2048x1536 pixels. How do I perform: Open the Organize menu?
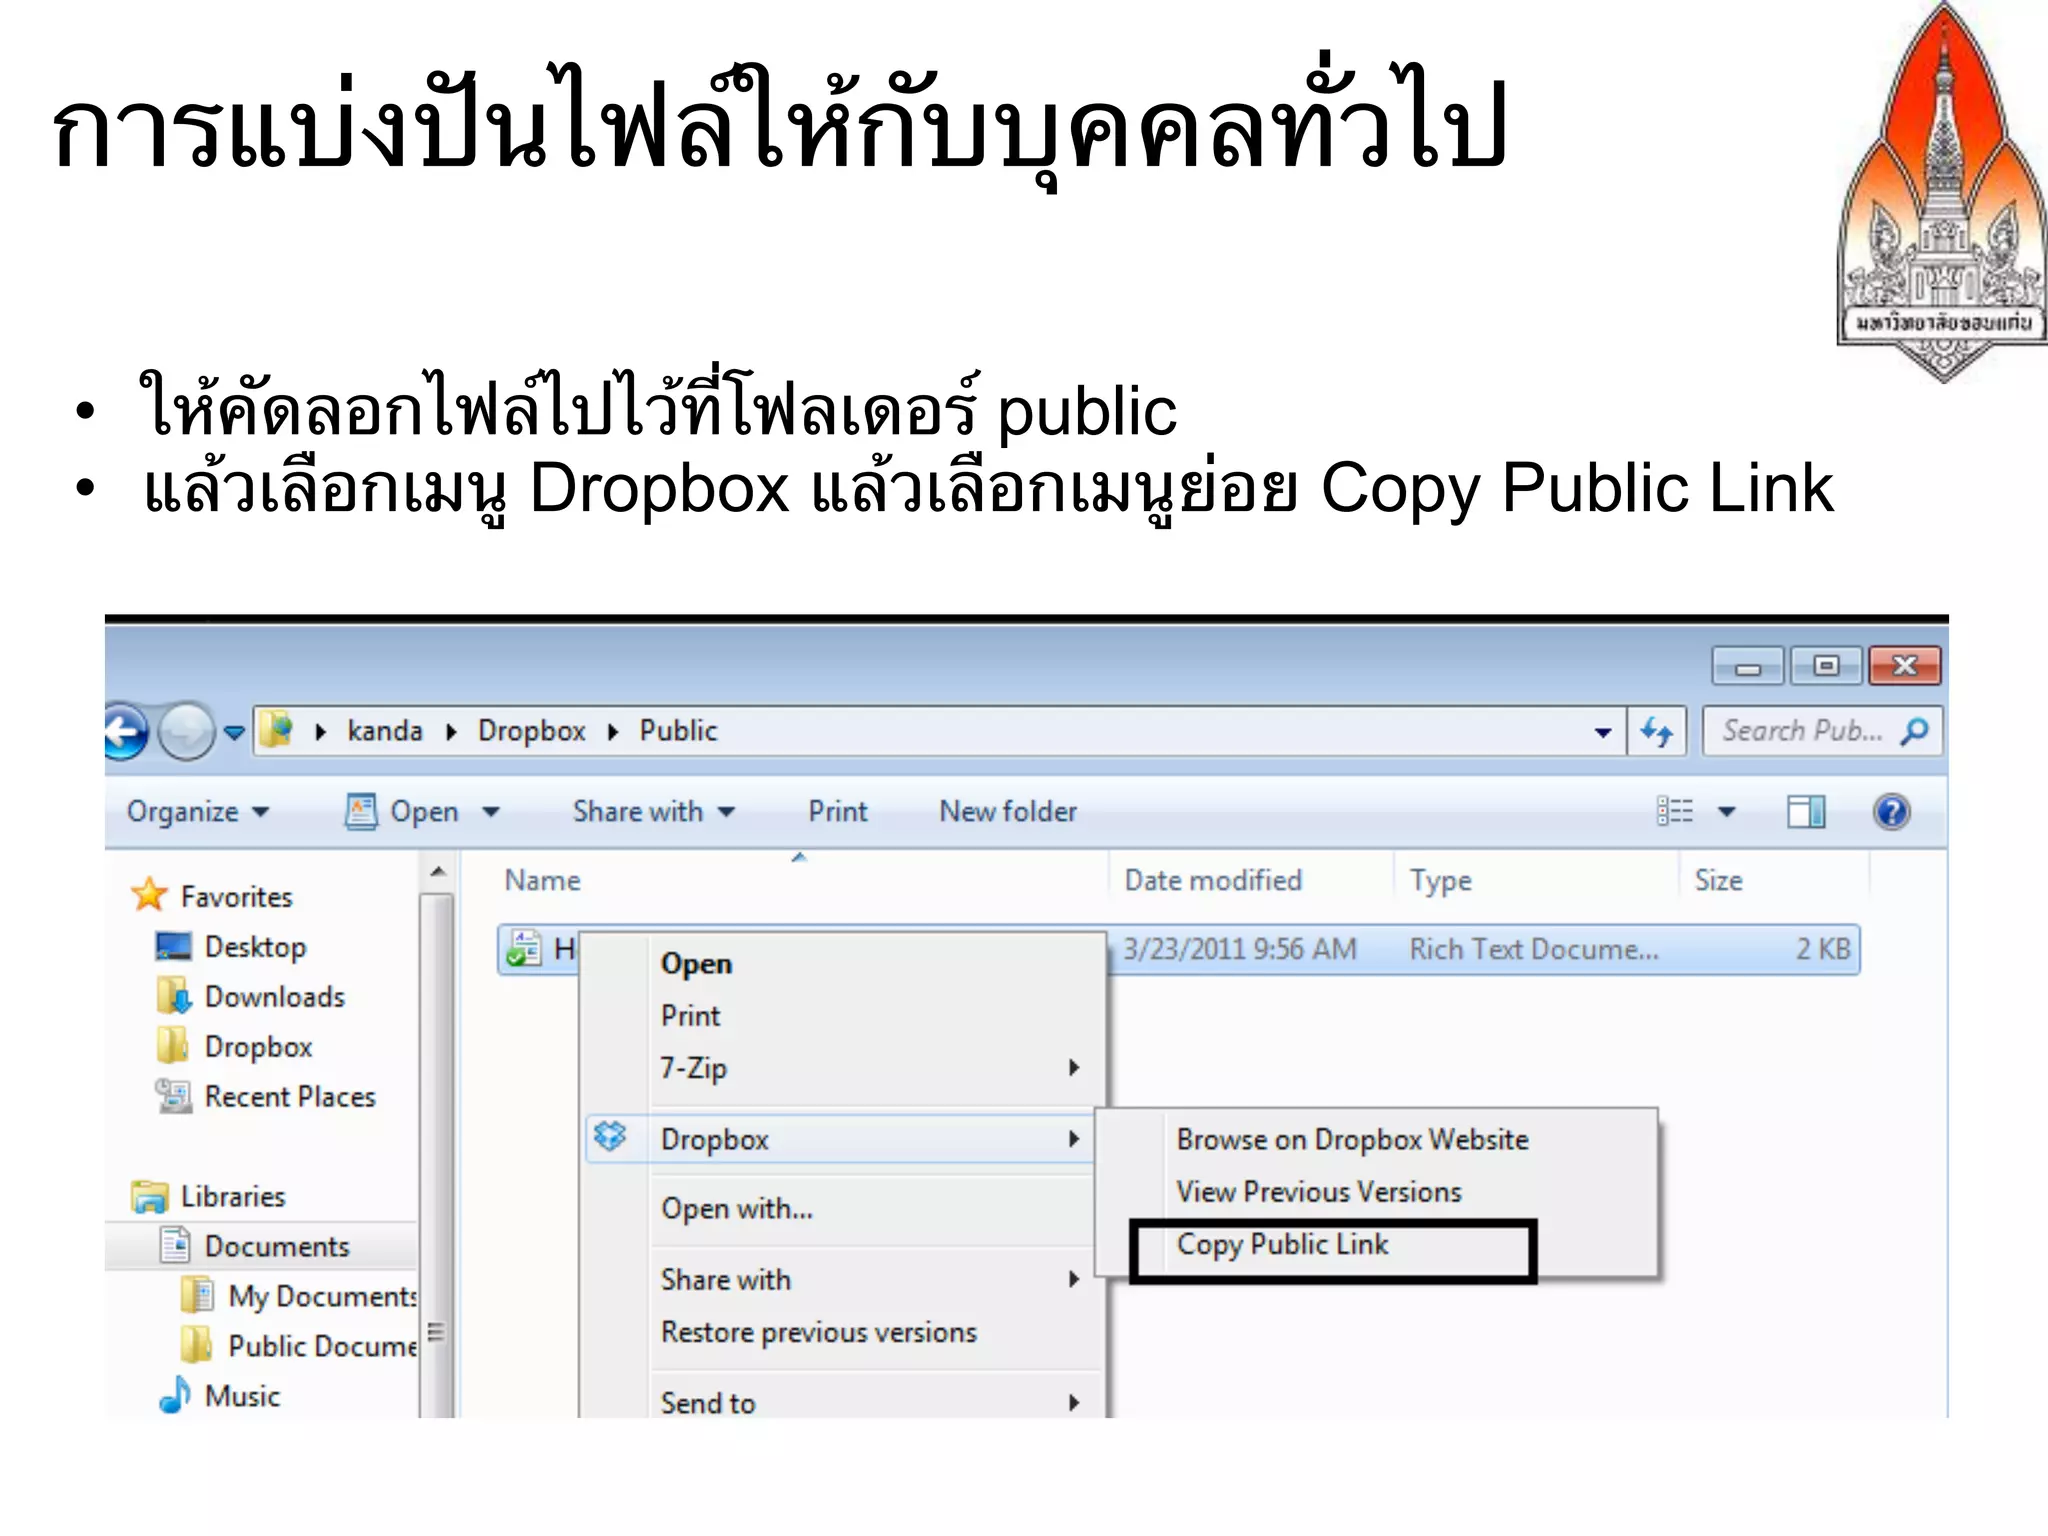(198, 811)
